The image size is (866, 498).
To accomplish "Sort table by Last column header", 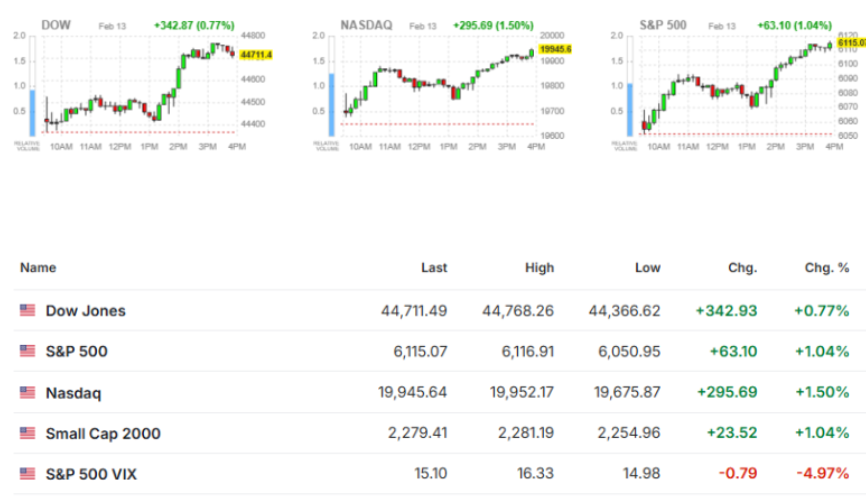I will click(434, 268).
